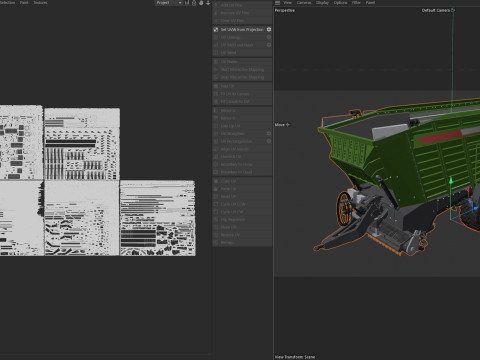Choose the UV Weld entry
Image resolution: width=480 pixels, height=360 pixels.
242,52
